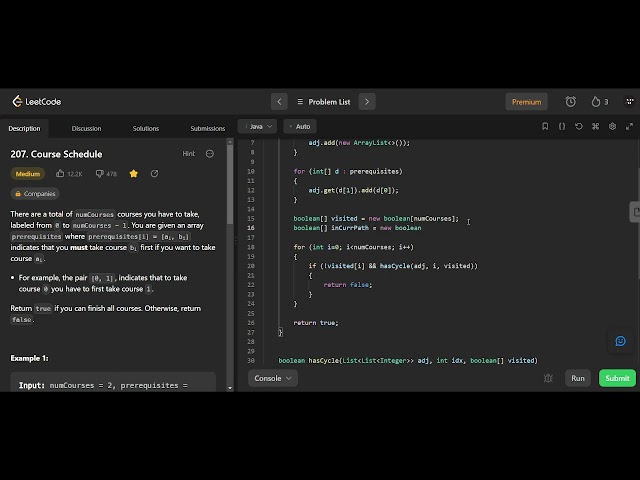
Task: Click the format code braces icon
Action: tap(562, 127)
